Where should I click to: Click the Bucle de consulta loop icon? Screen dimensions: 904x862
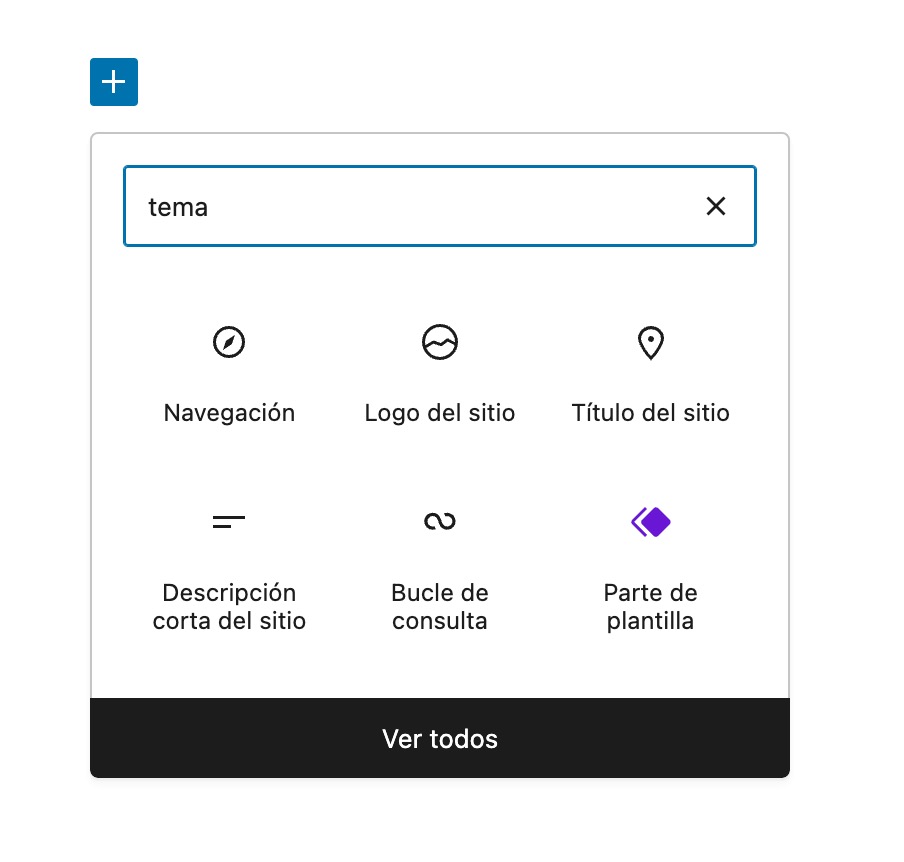(440, 521)
